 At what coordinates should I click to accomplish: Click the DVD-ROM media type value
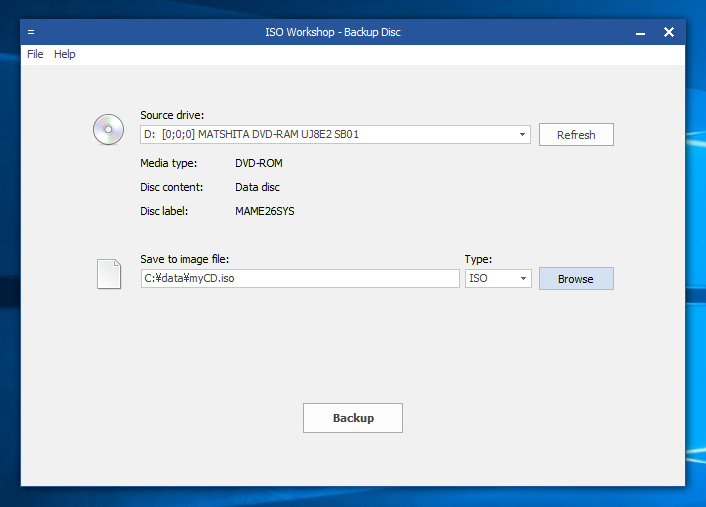pyautogui.click(x=259, y=163)
